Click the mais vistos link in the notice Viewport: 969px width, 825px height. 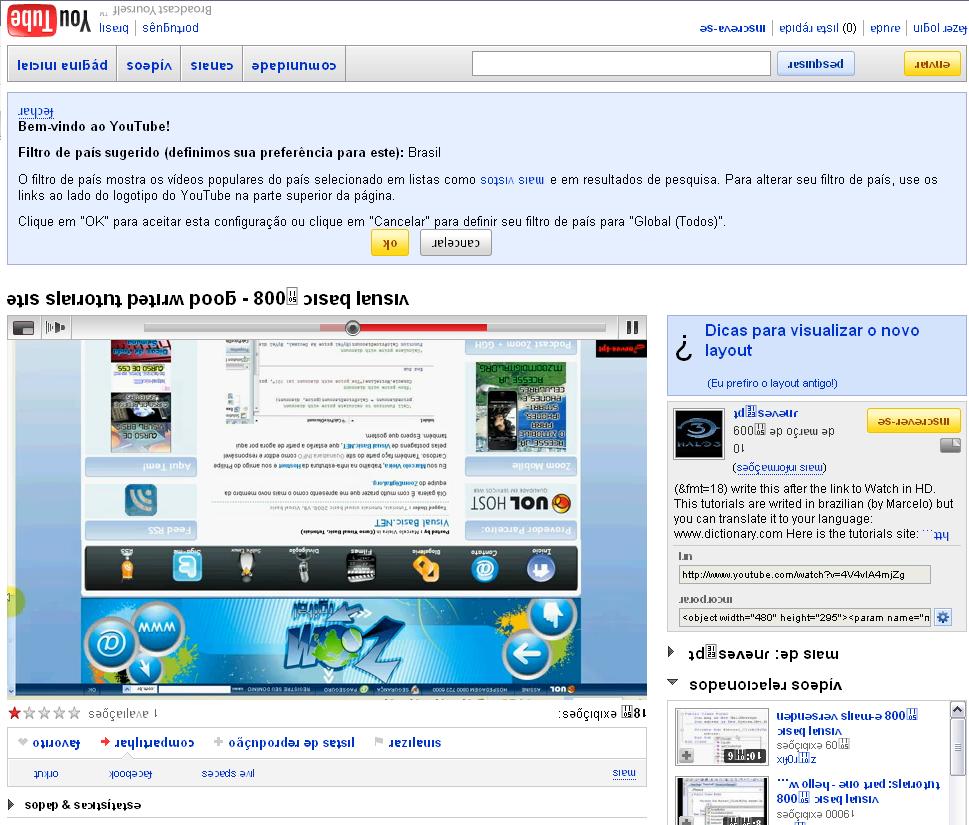[x=512, y=180]
